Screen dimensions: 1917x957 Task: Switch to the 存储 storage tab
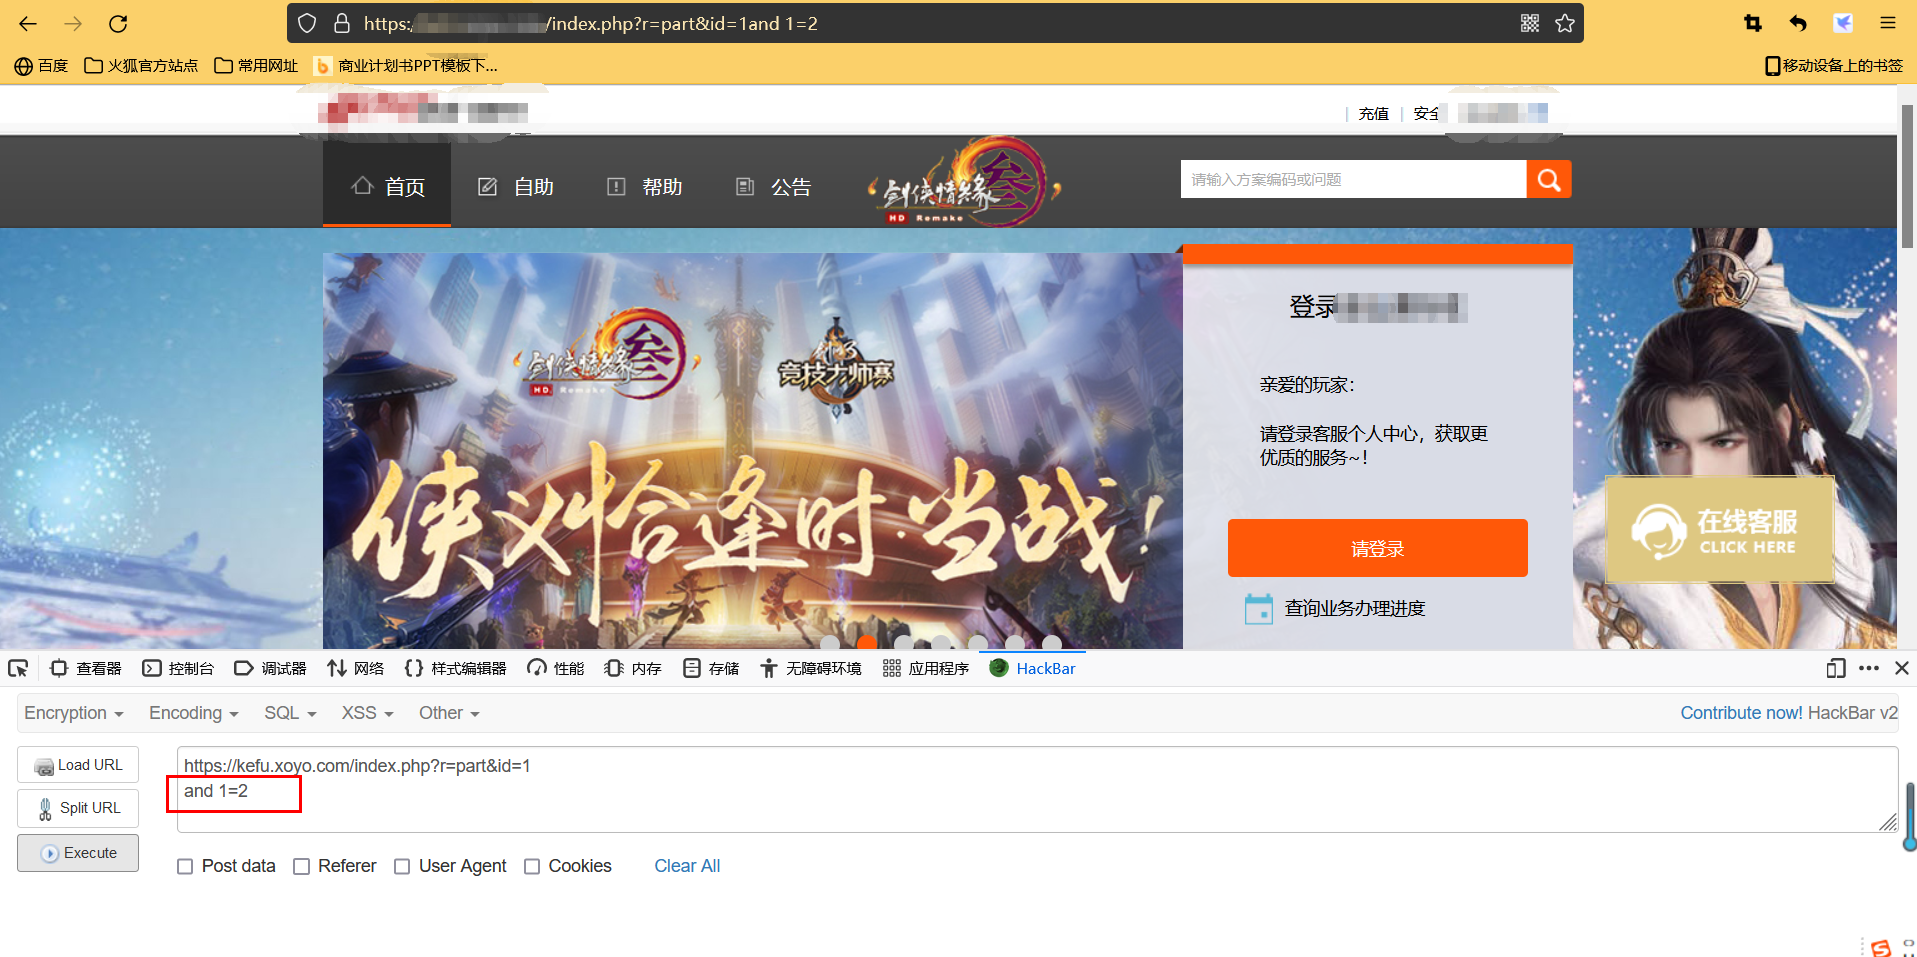click(x=711, y=668)
